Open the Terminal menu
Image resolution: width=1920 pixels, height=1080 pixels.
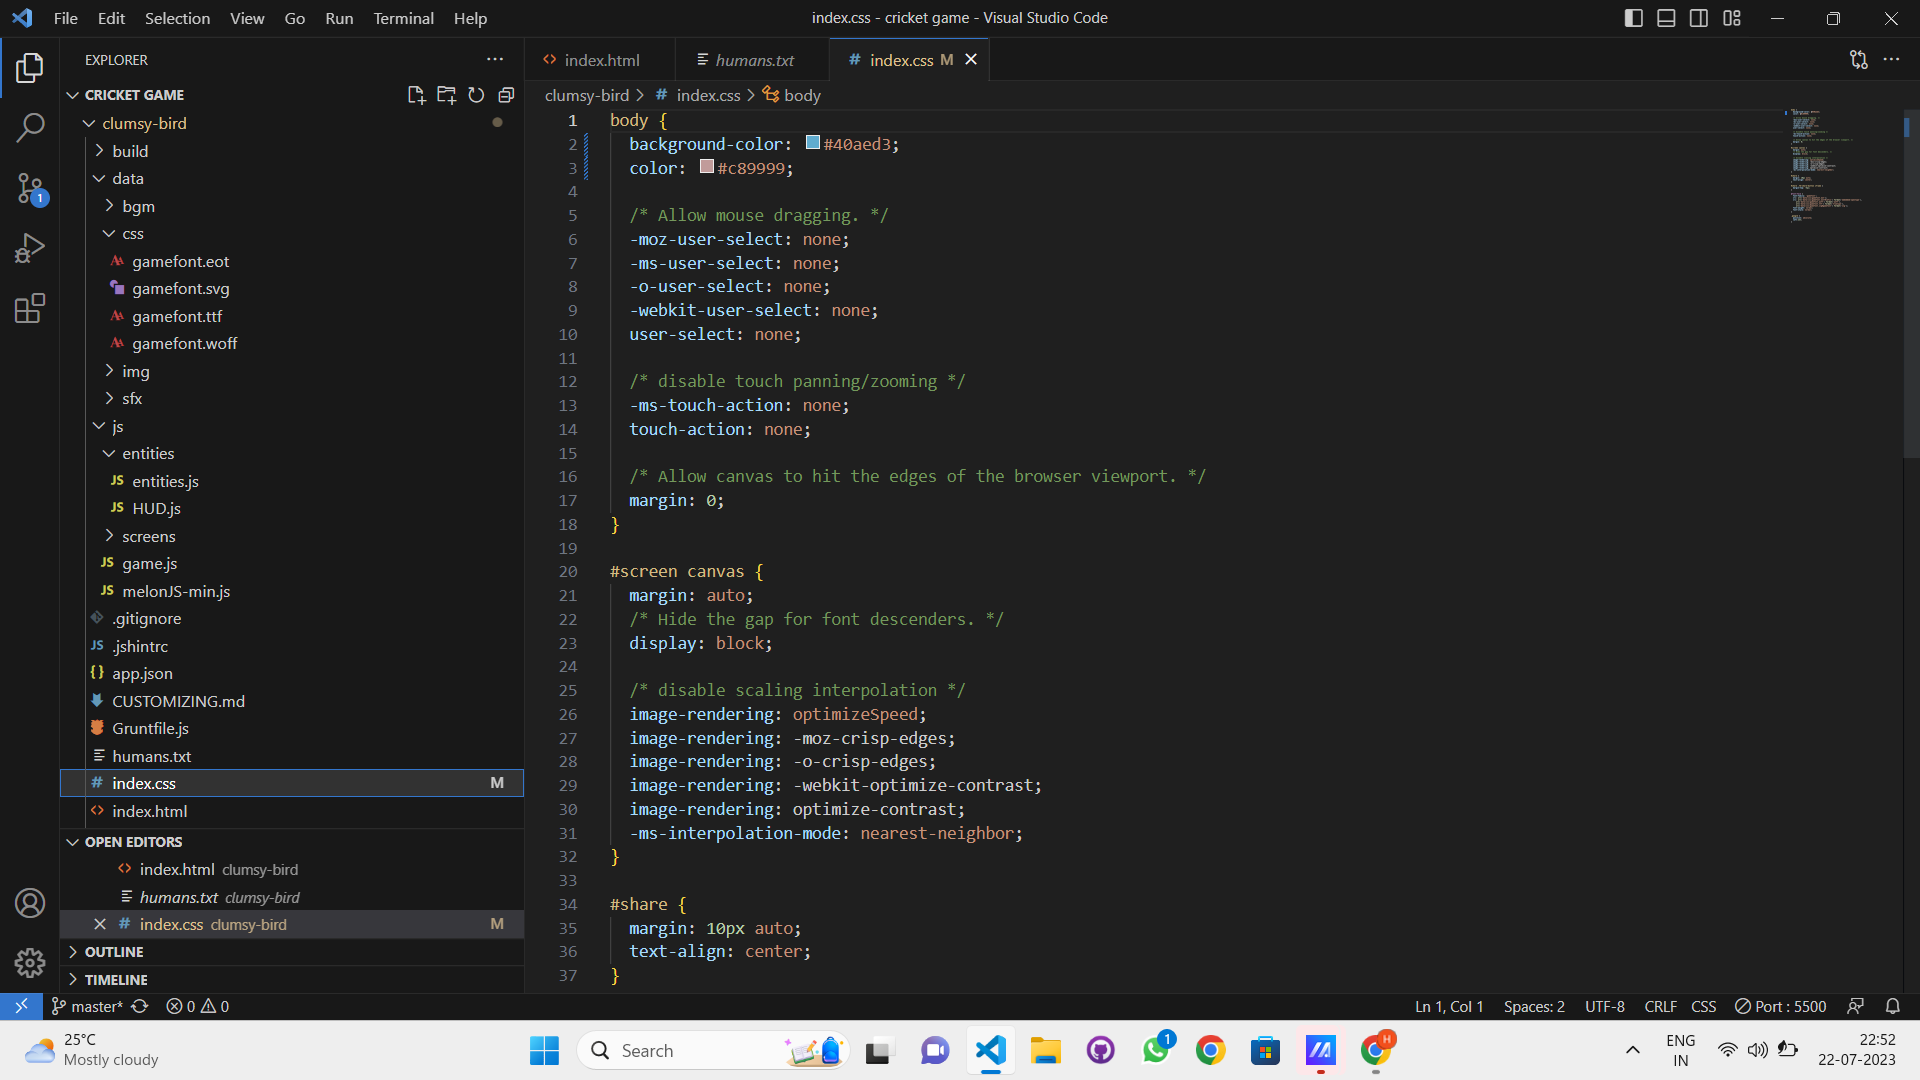click(x=403, y=18)
